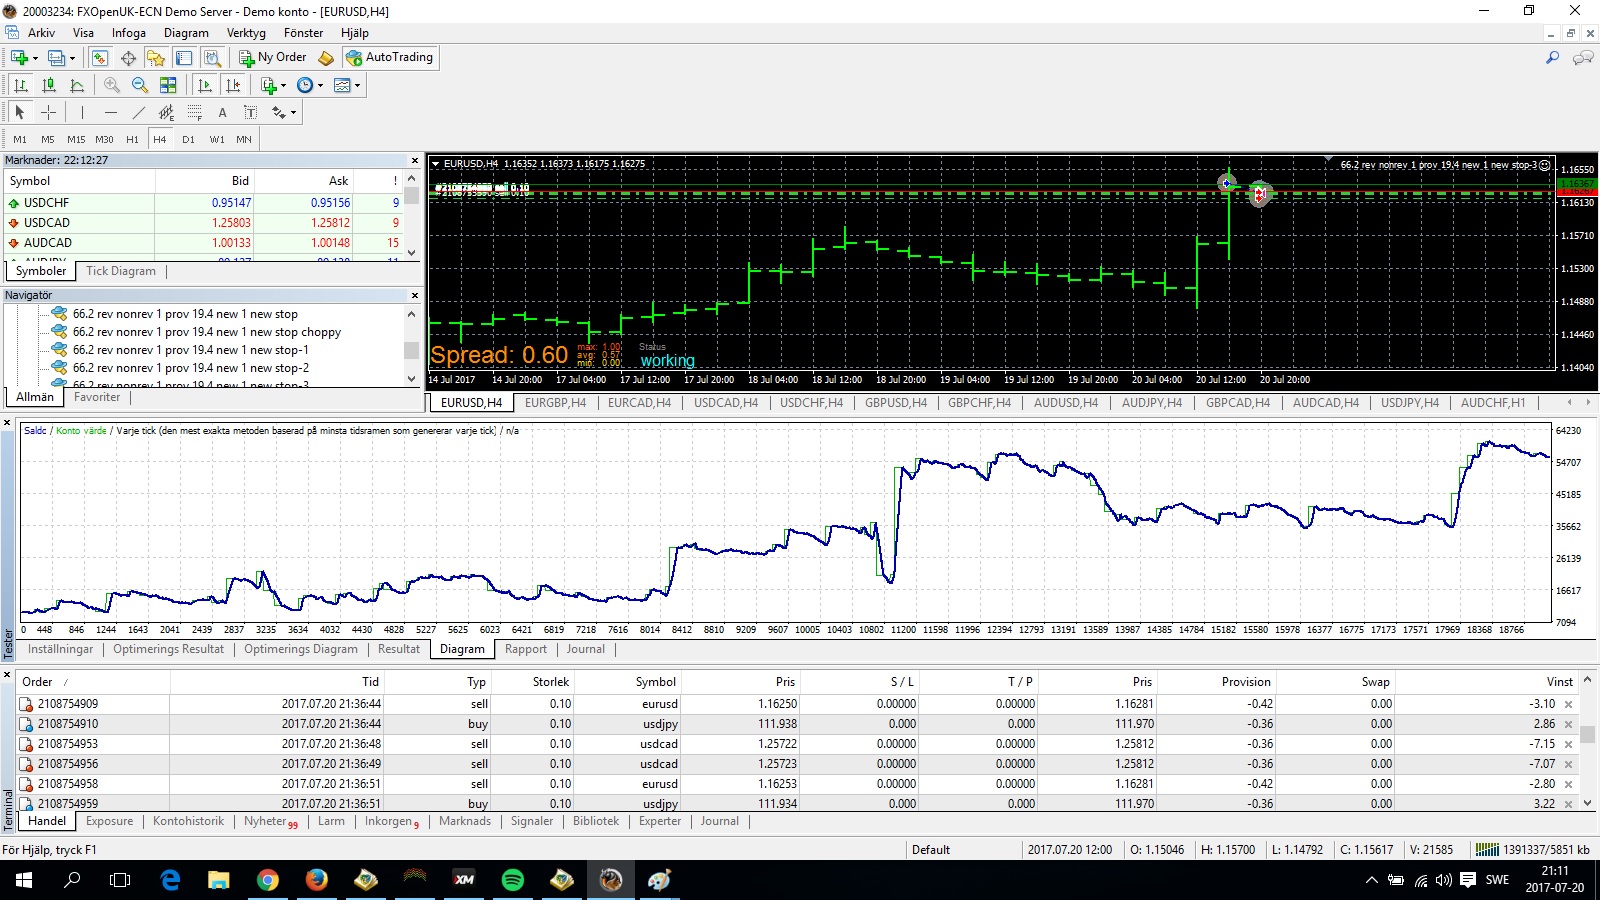Select the Fibonacci retracement tool

click(194, 112)
